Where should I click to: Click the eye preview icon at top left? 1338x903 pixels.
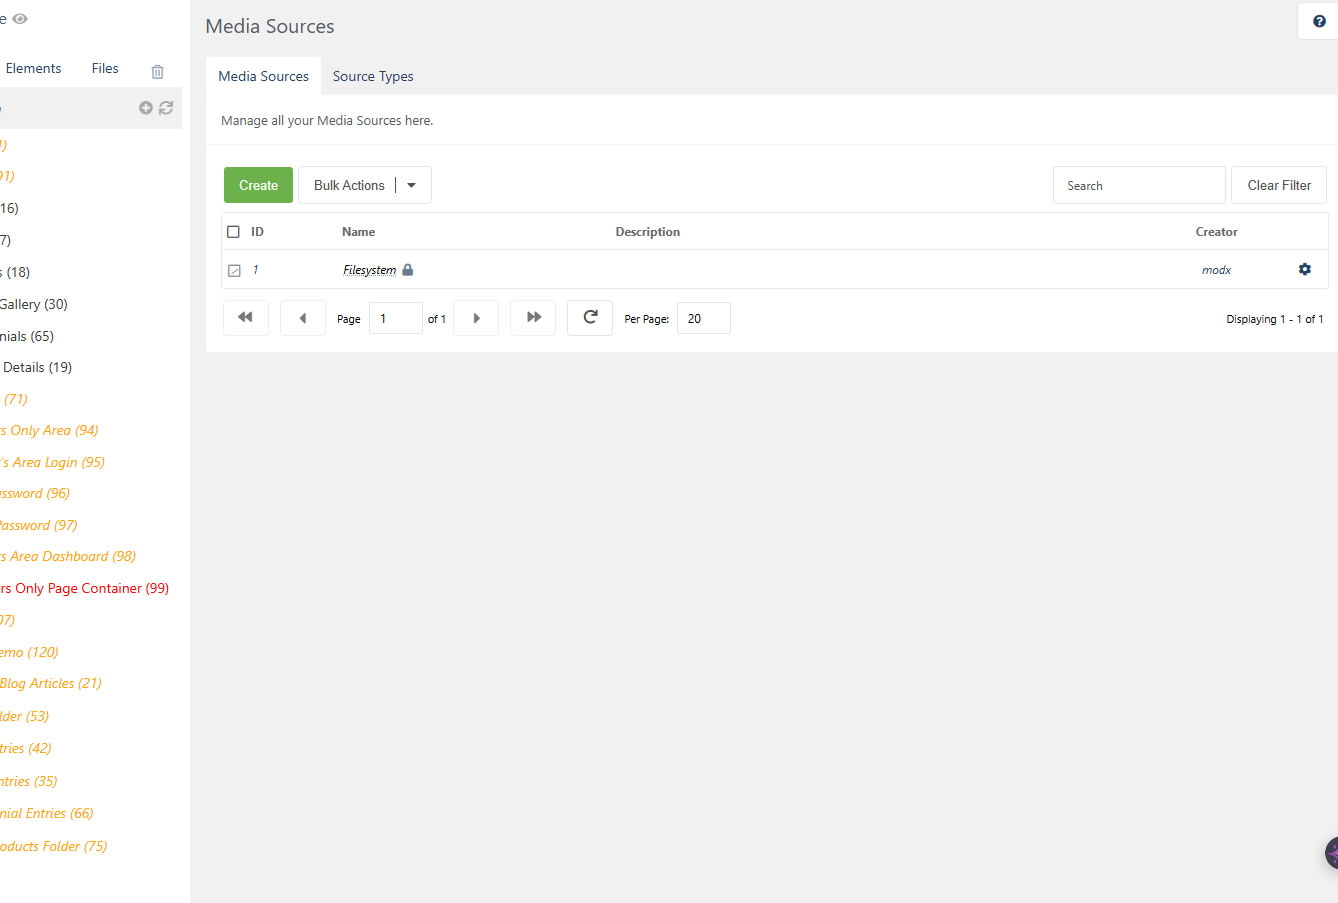[x=20, y=18]
